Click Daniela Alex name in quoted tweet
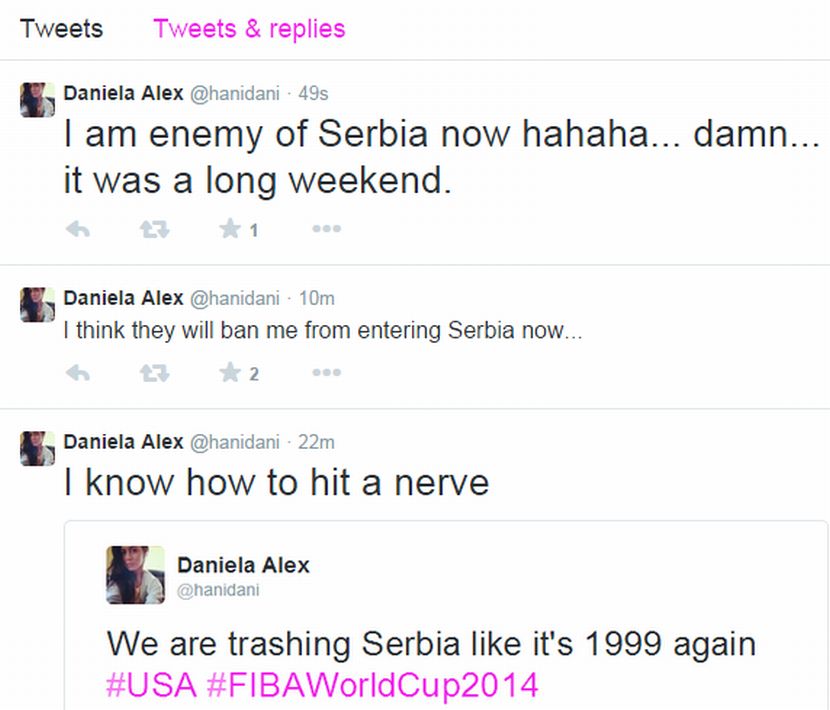The image size is (830, 710). point(243,565)
